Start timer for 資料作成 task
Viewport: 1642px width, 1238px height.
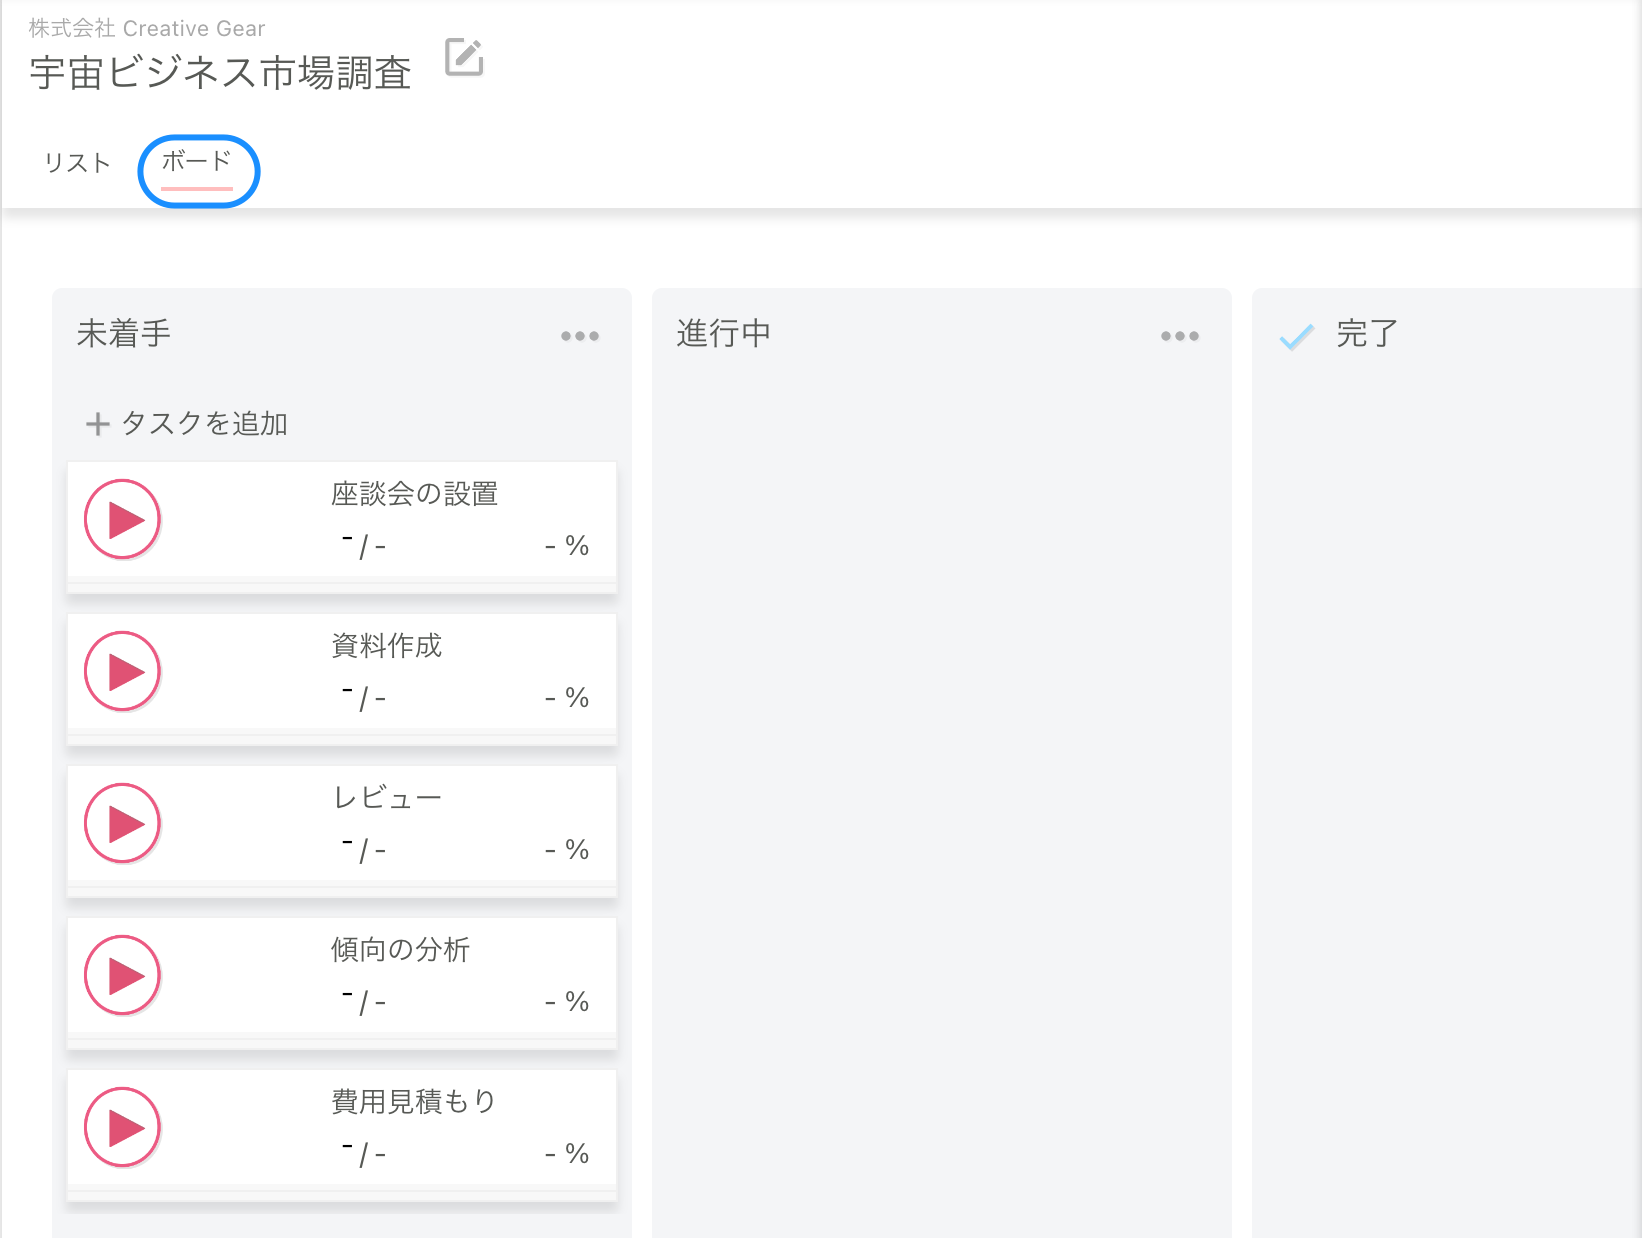click(123, 672)
